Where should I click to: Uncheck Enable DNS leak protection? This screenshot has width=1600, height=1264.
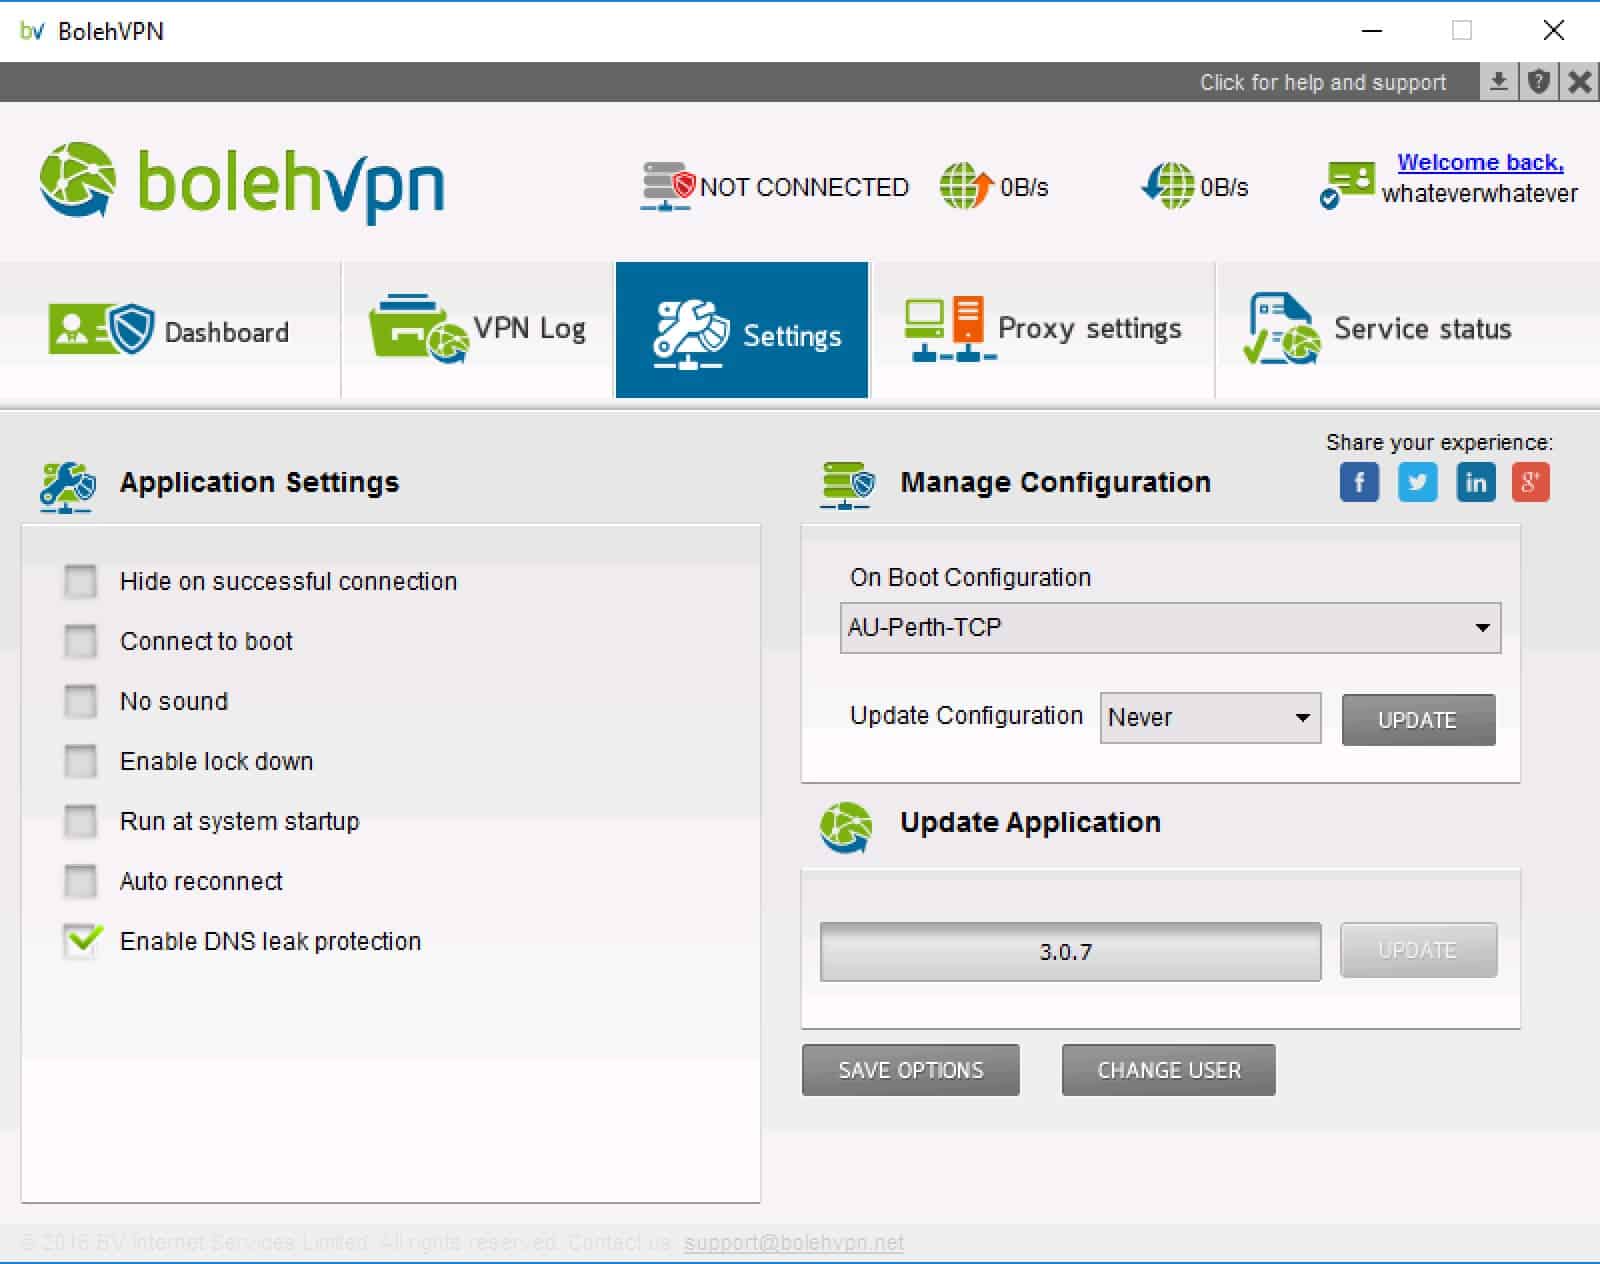point(82,940)
